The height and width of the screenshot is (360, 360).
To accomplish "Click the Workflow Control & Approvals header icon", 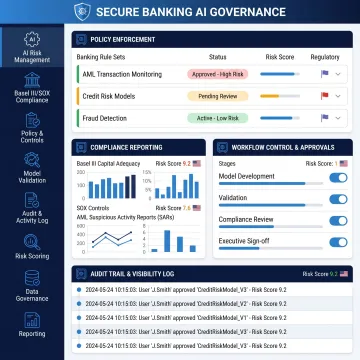I will tap(222, 147).
